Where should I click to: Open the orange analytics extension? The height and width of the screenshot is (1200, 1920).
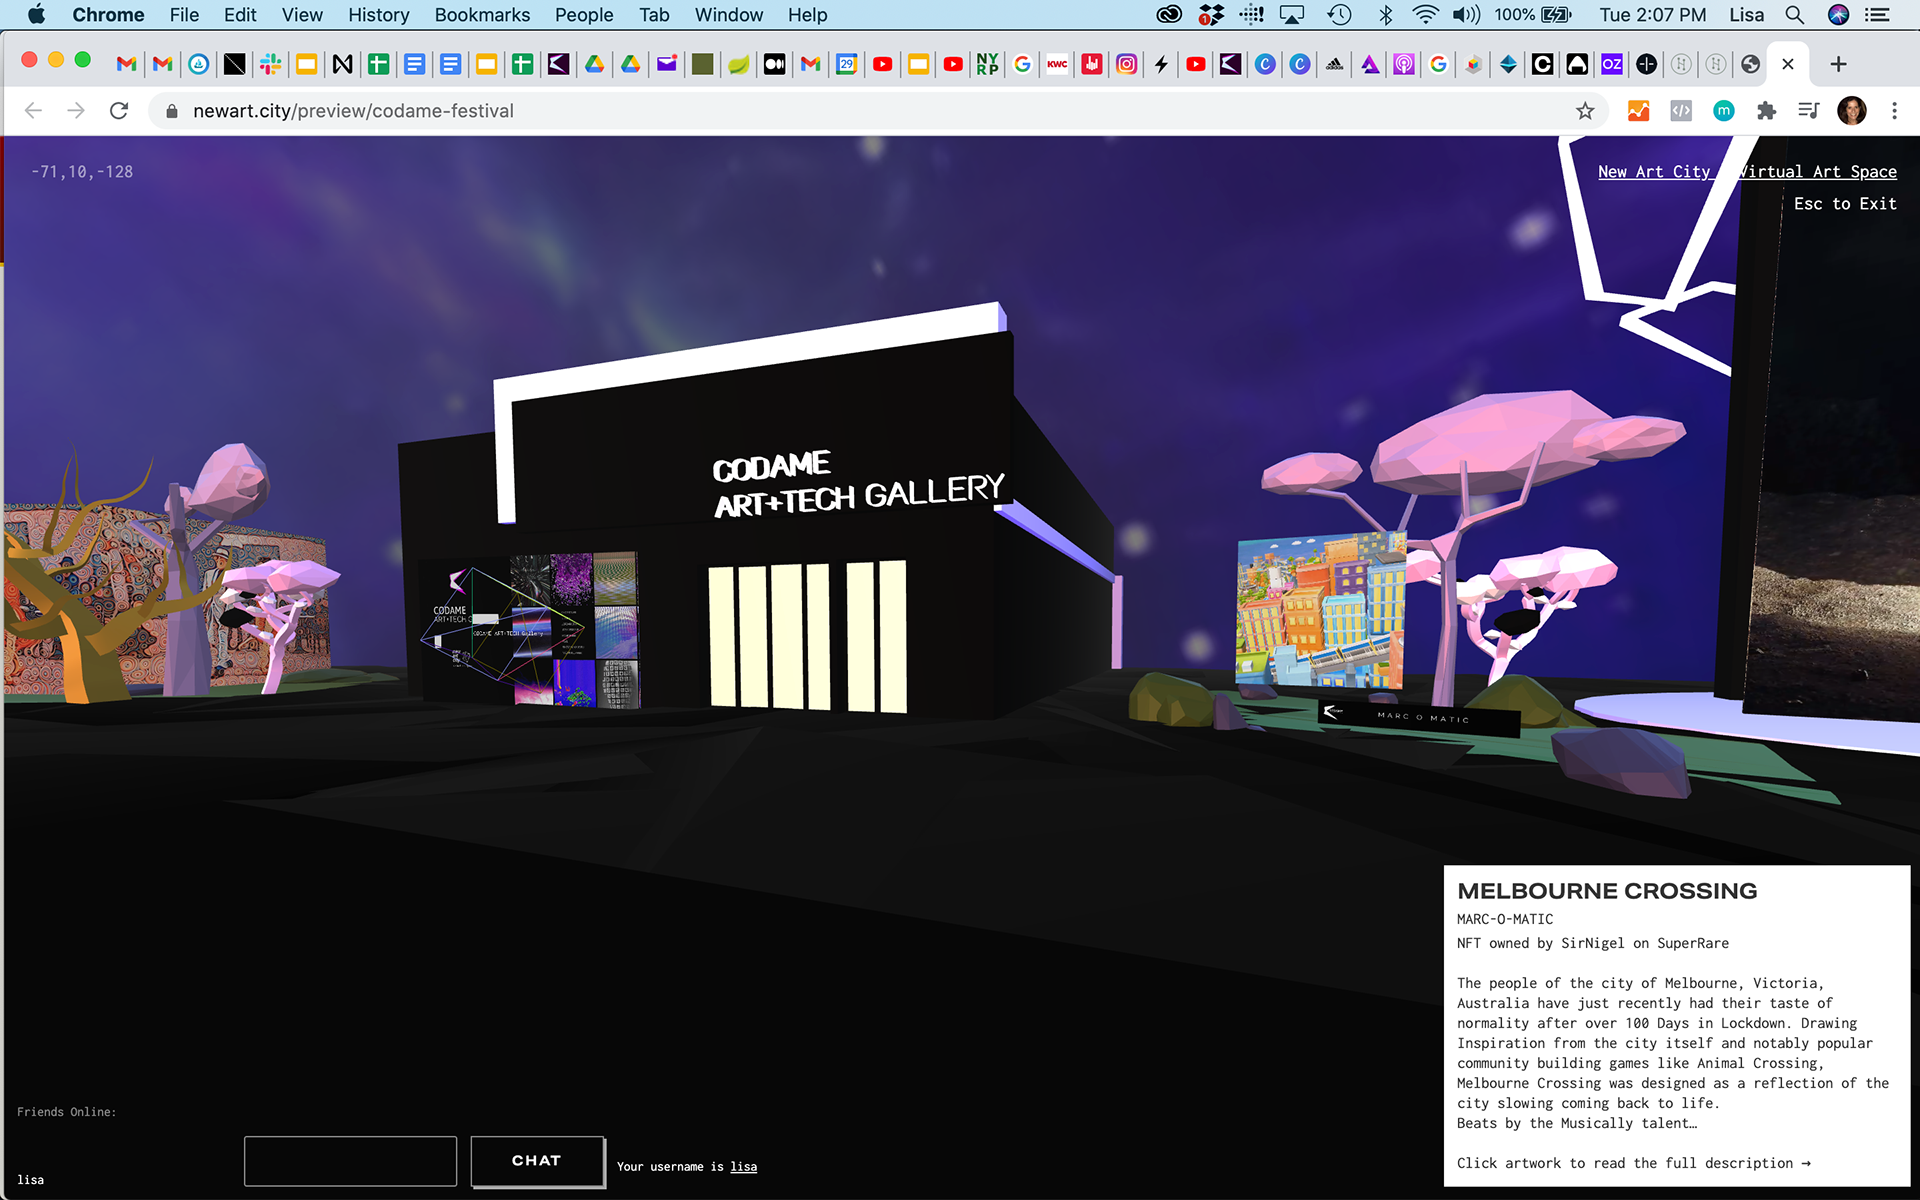(1638, 111)
